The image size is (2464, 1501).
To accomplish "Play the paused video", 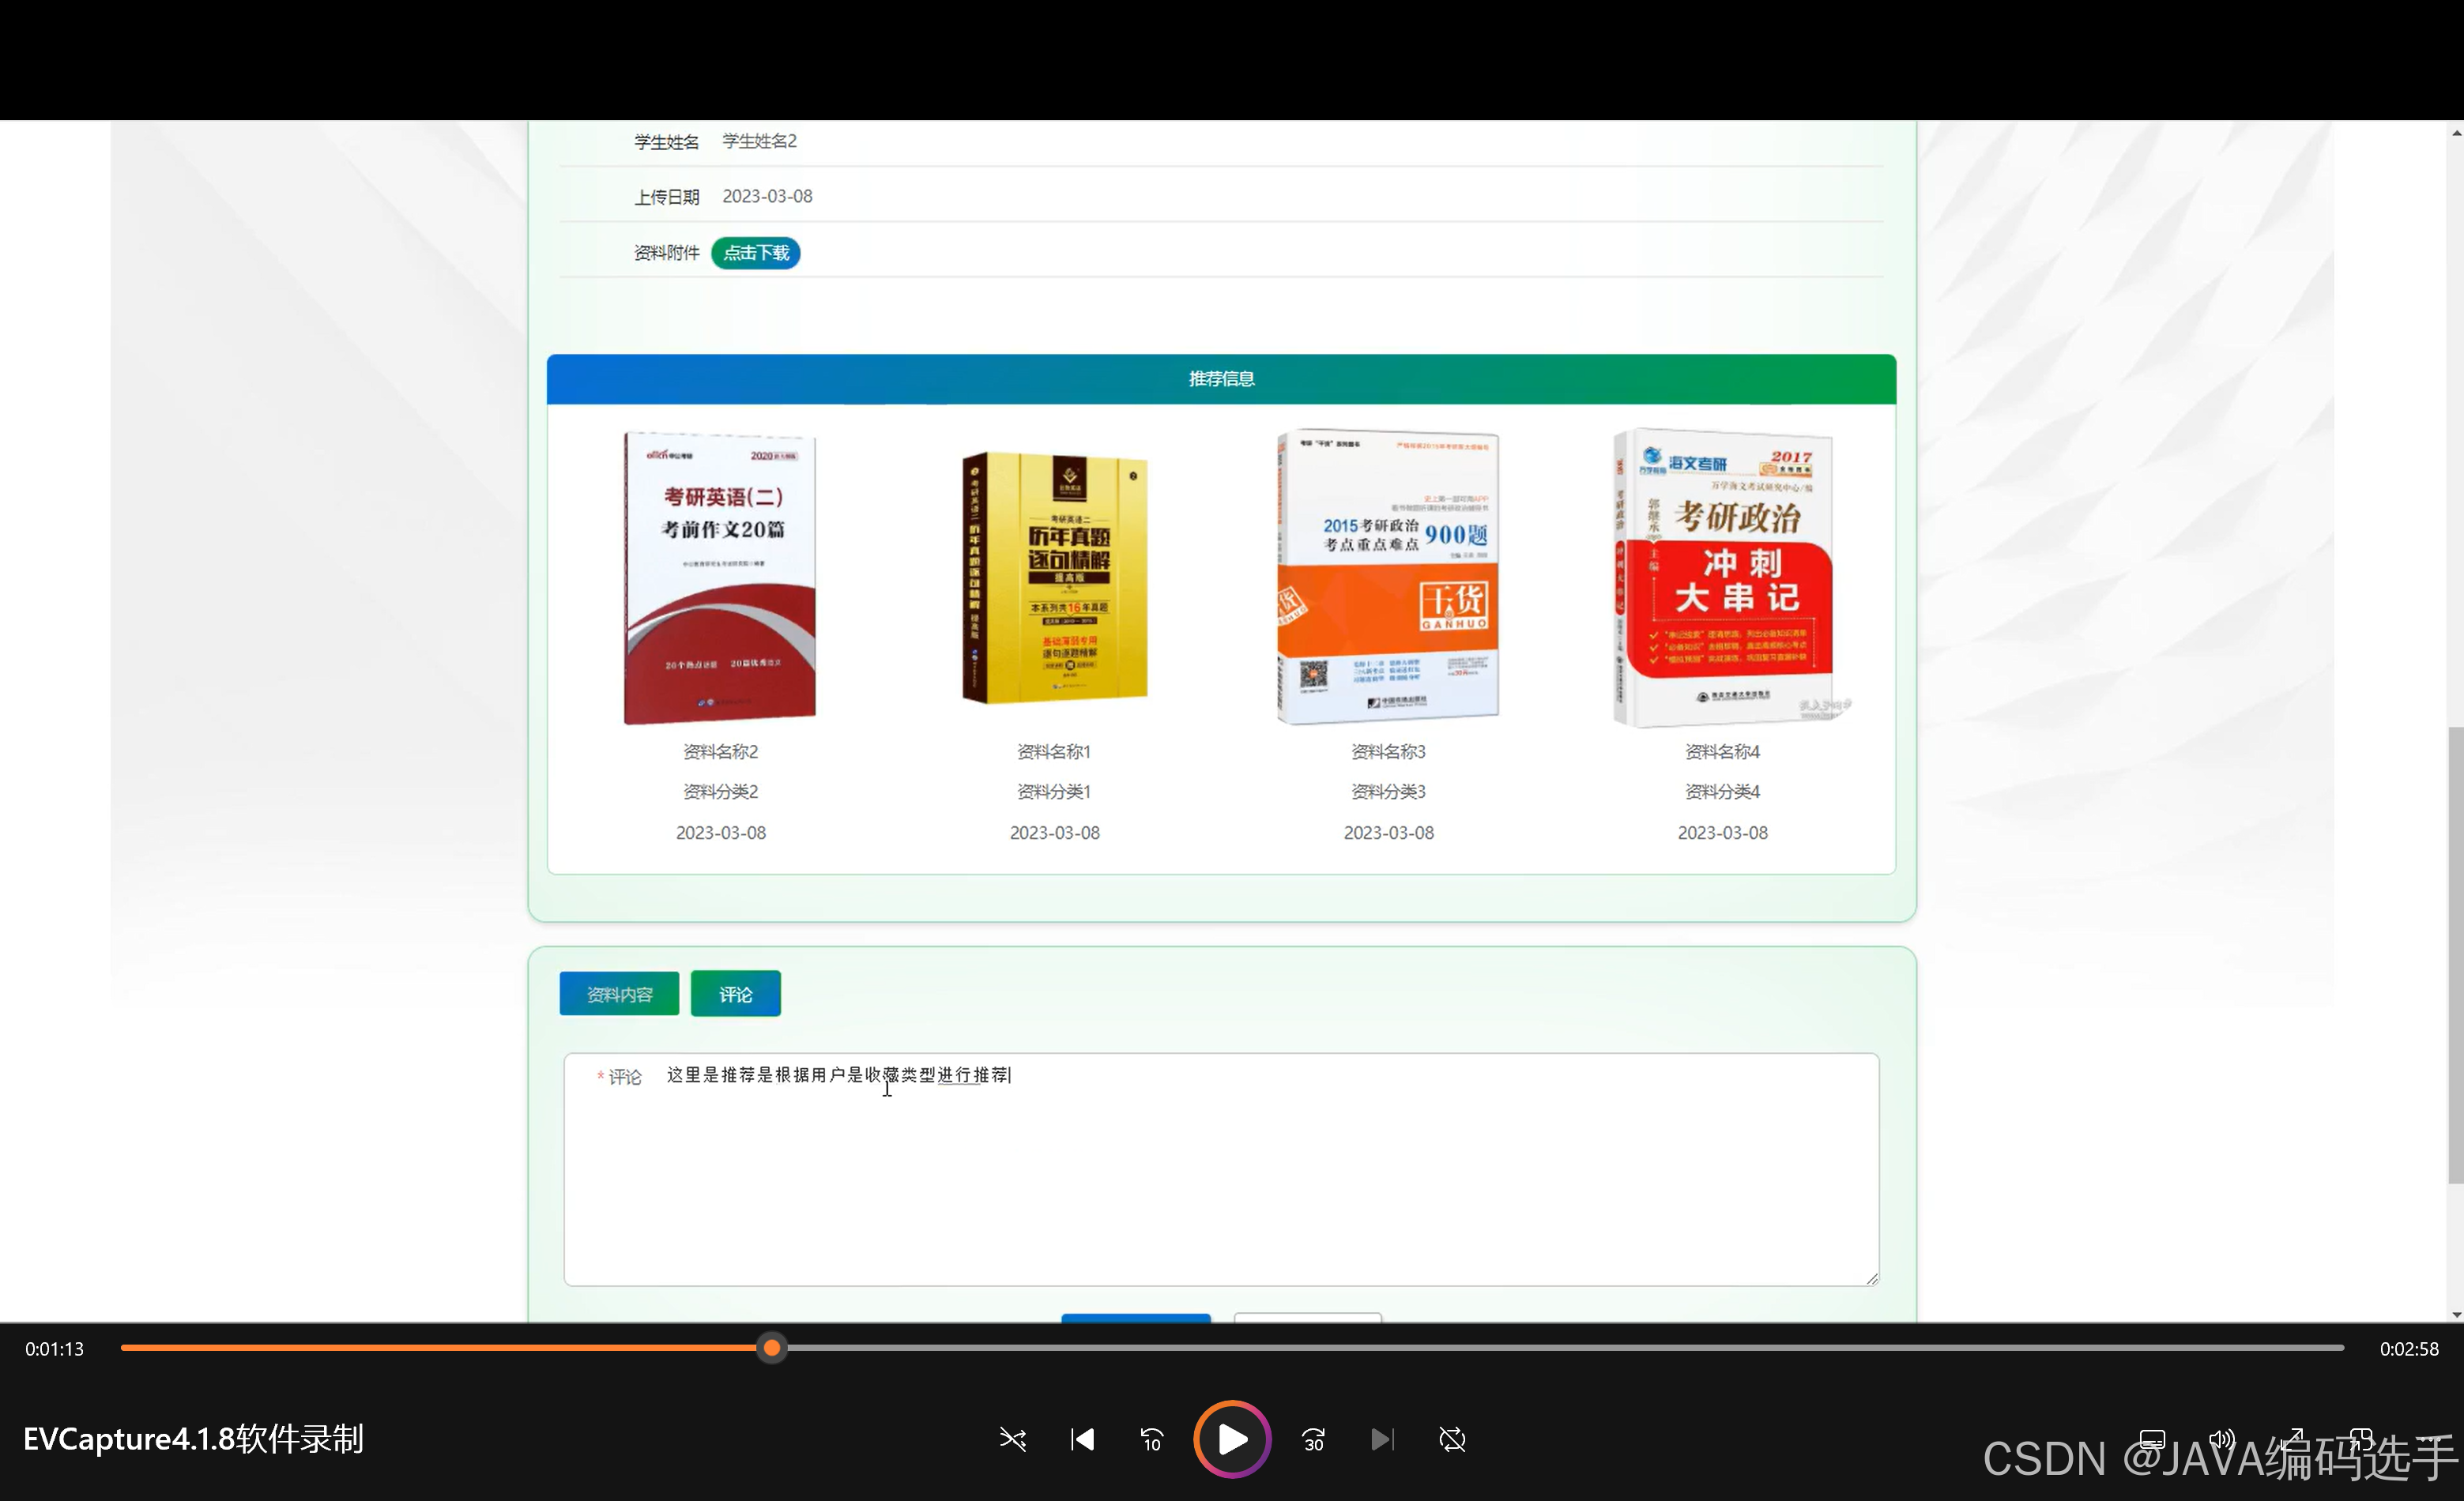I will click(1232, 1439).
